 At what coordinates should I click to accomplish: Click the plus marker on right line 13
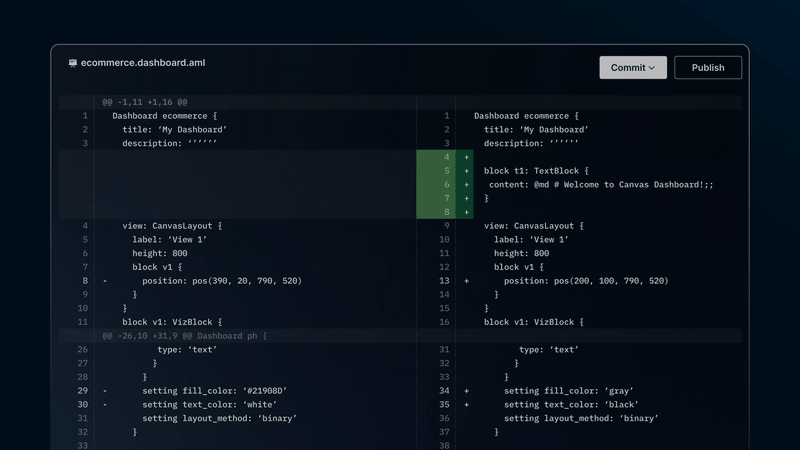click(466, 281)
